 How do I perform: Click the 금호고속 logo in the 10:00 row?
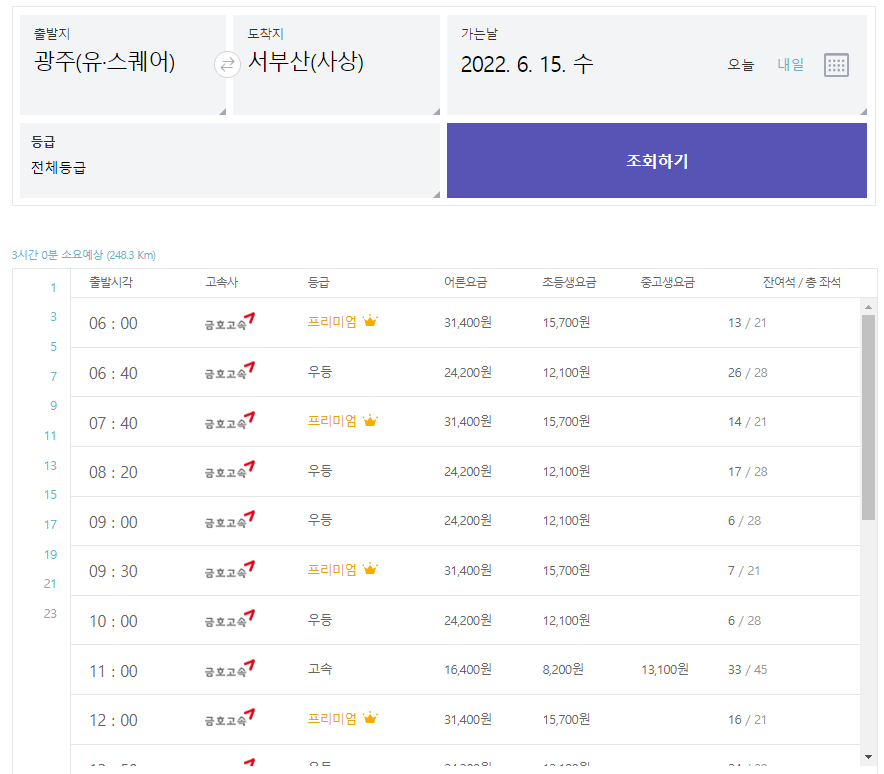tap(230, 619)
